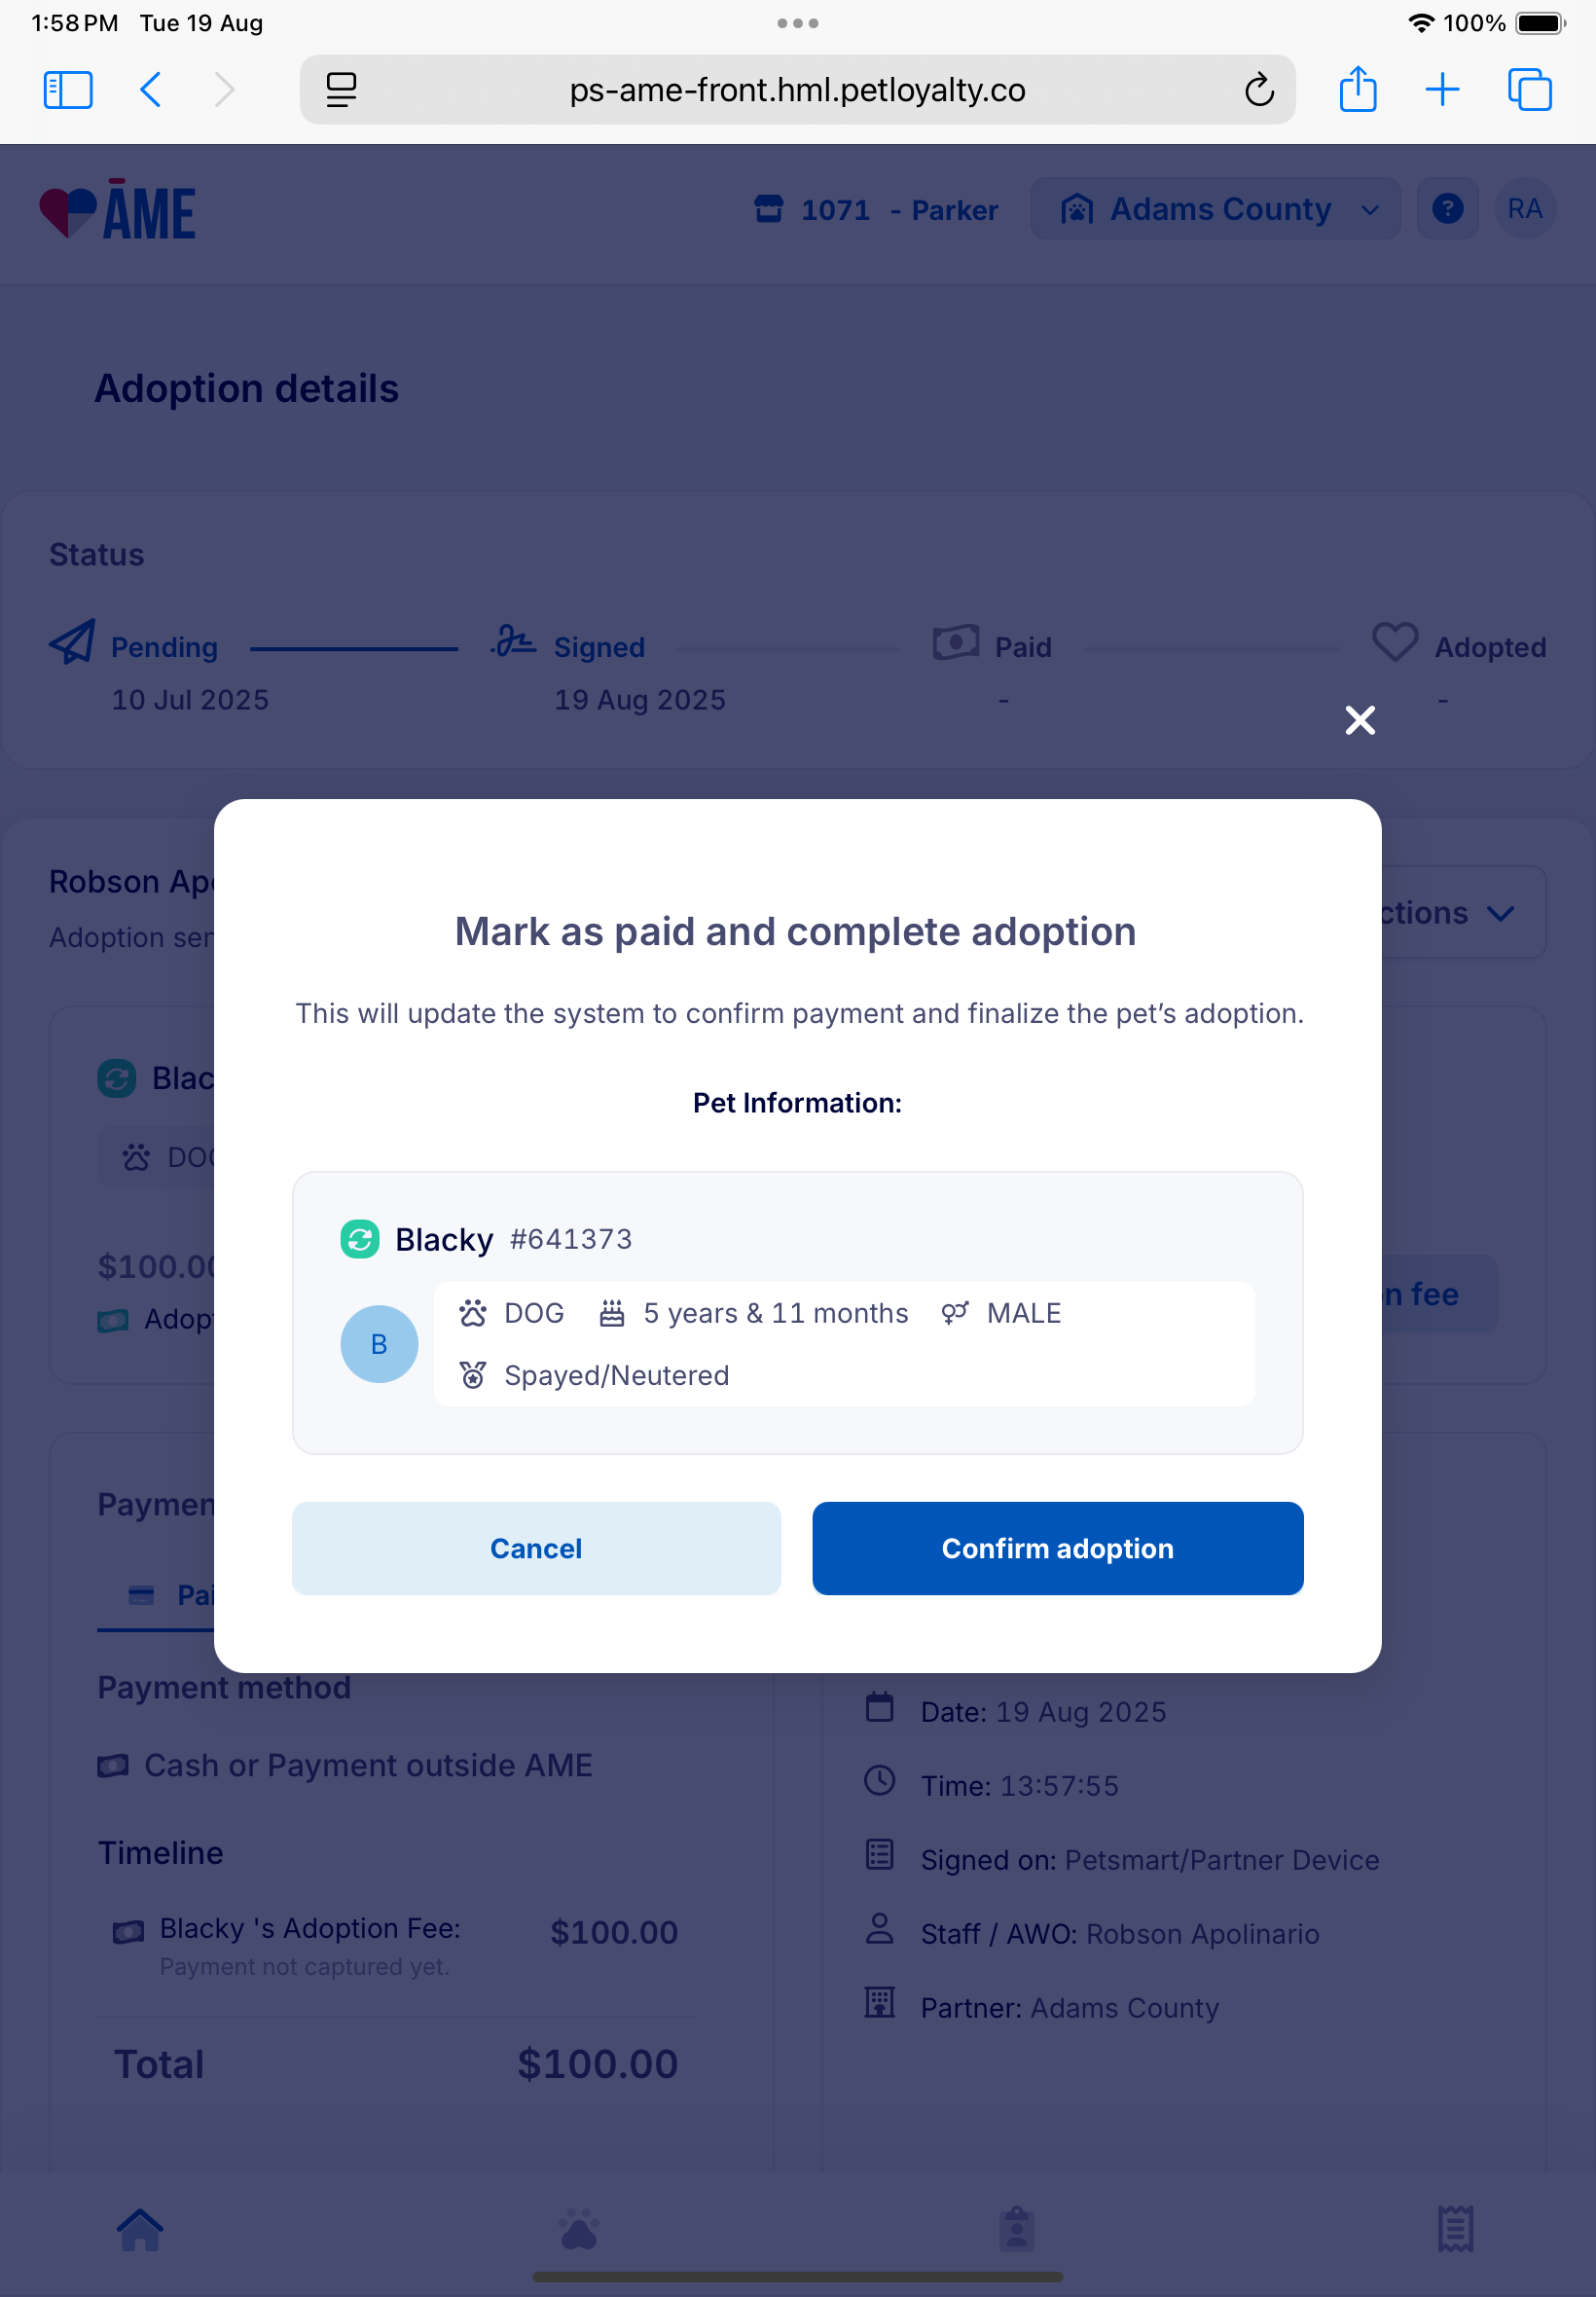Open a new Safari tab
This screenshot has width=1596, height=2297.
click(1442, 89)
